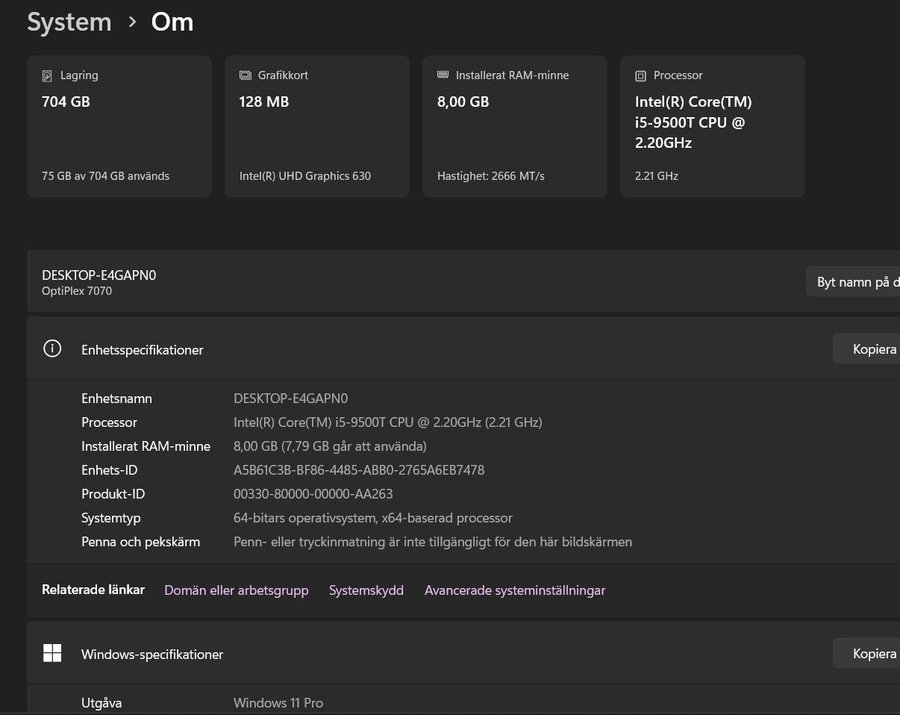Collapse the Windows-specifikationer section header

(463, 654)
